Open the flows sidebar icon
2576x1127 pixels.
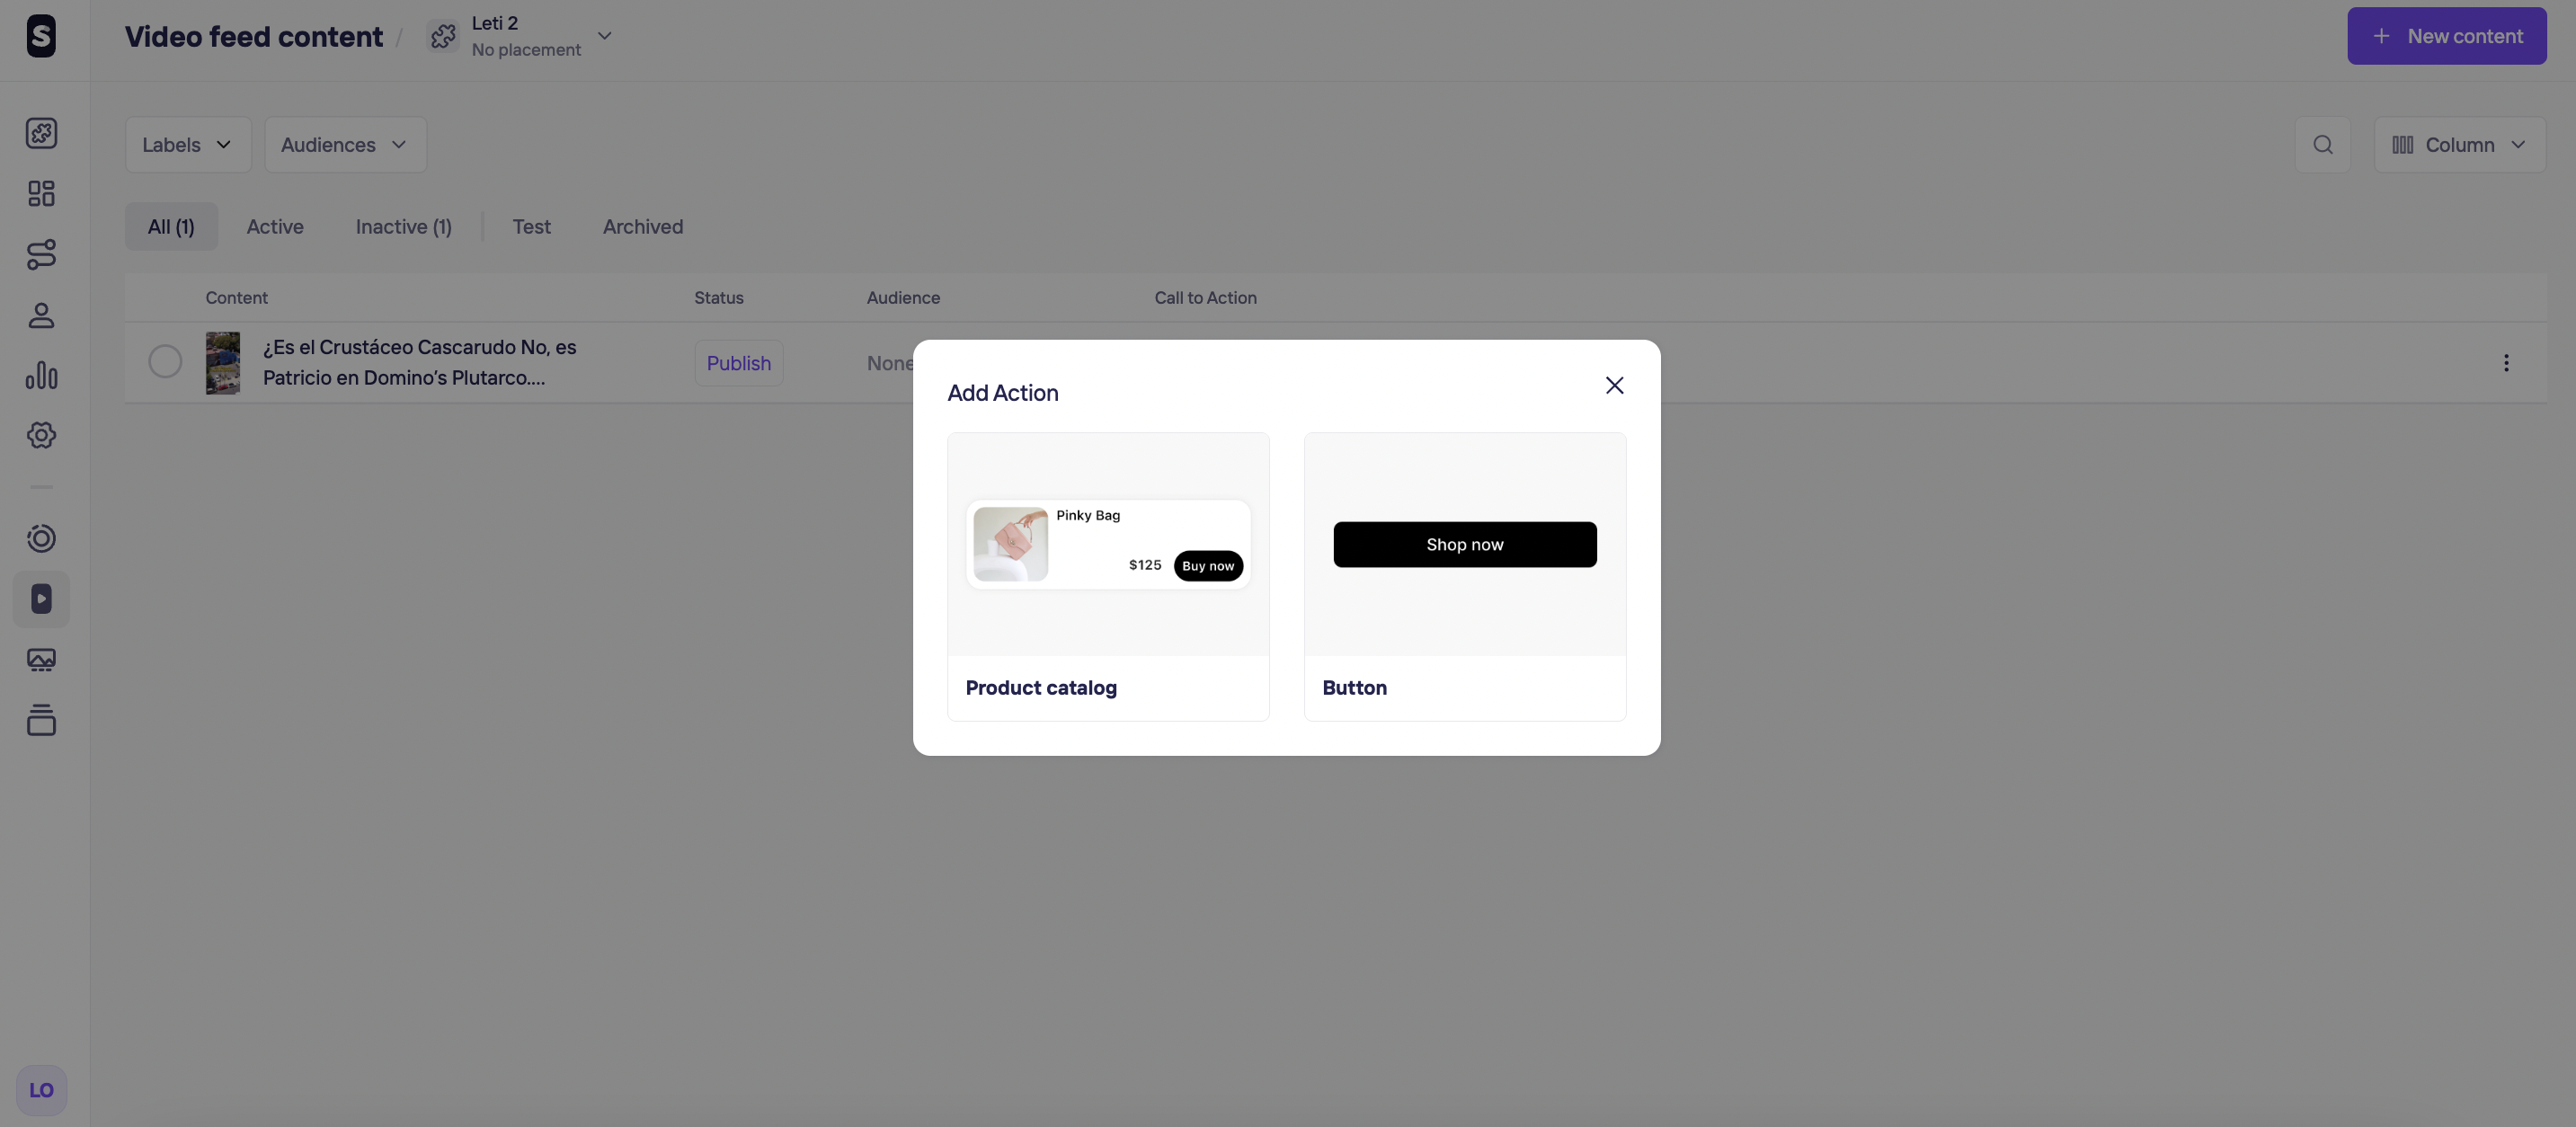41,254
